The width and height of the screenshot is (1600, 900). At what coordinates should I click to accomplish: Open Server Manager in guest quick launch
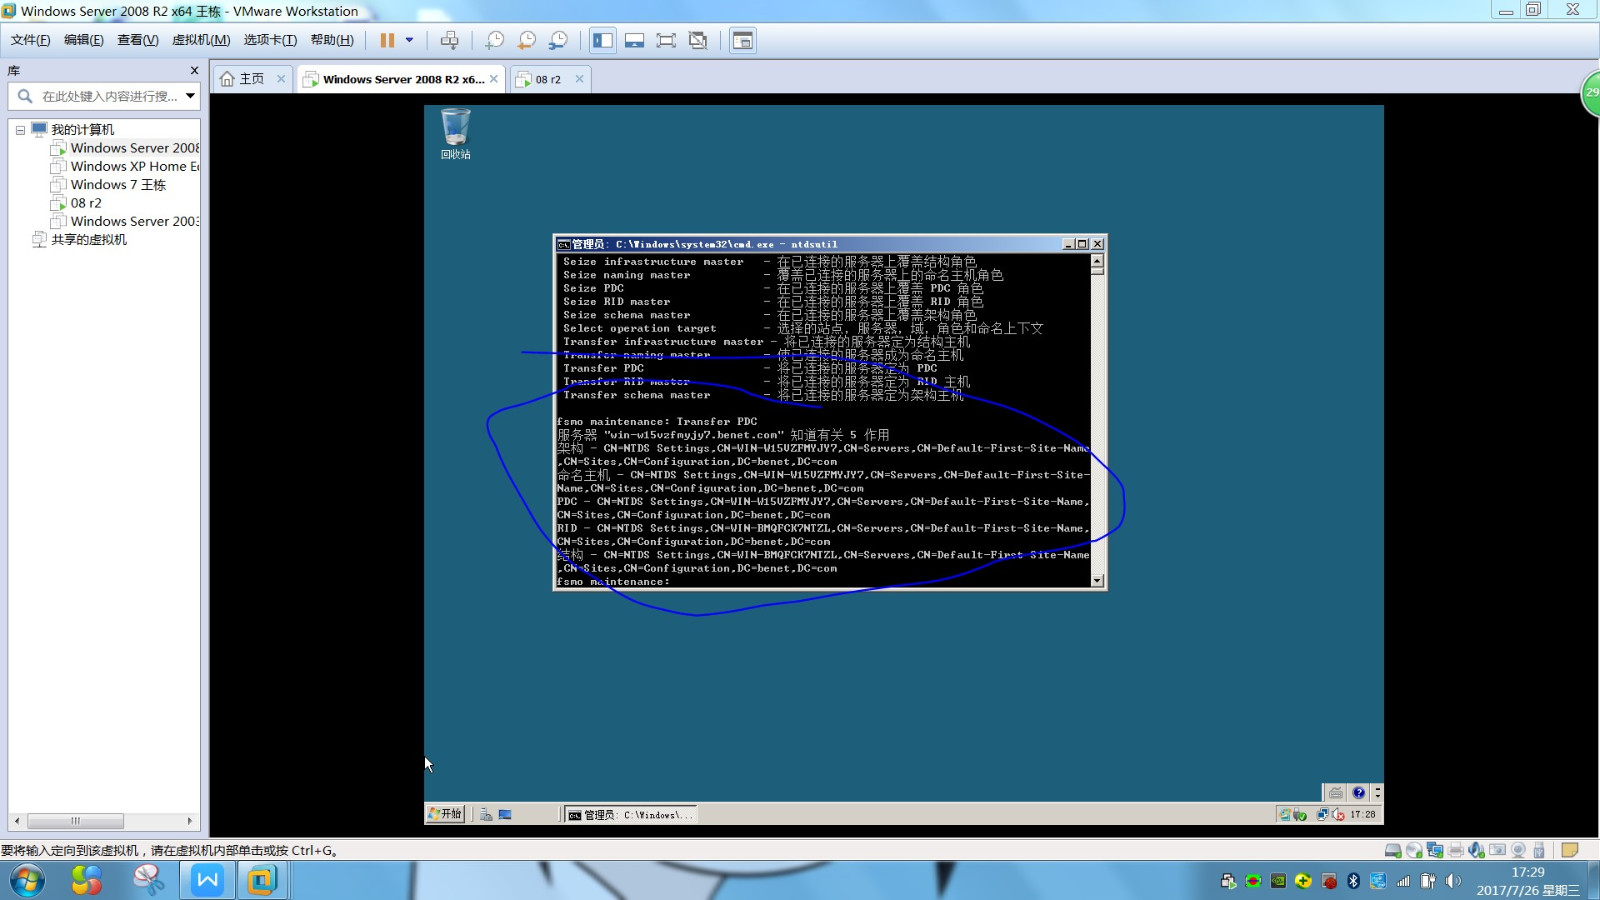click(486, 815)
